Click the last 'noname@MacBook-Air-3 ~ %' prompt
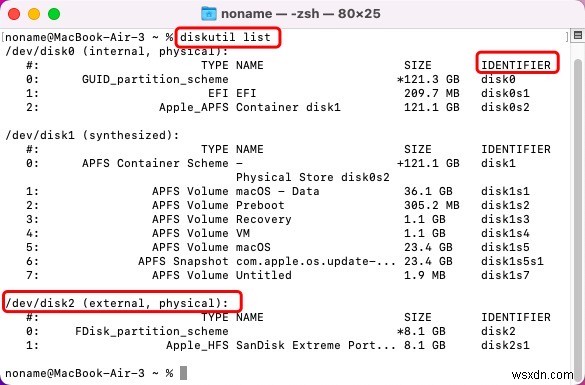The height and width of the screenshot is (385, 585). [89, 373]
